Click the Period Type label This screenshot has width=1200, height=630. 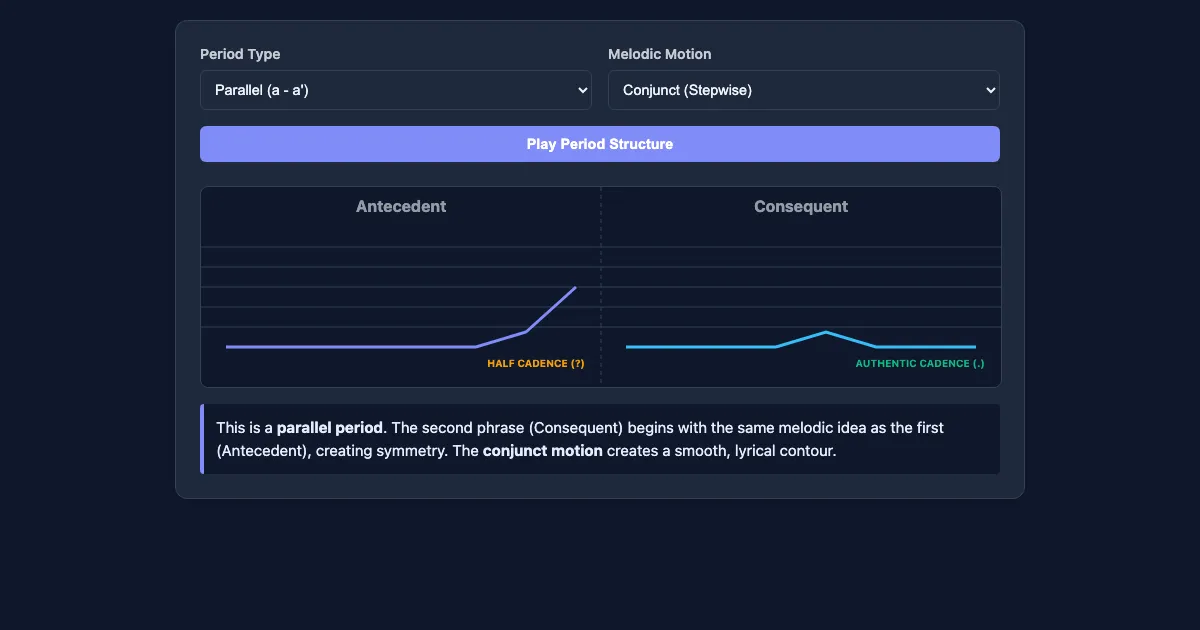click(x=240, y=54)
